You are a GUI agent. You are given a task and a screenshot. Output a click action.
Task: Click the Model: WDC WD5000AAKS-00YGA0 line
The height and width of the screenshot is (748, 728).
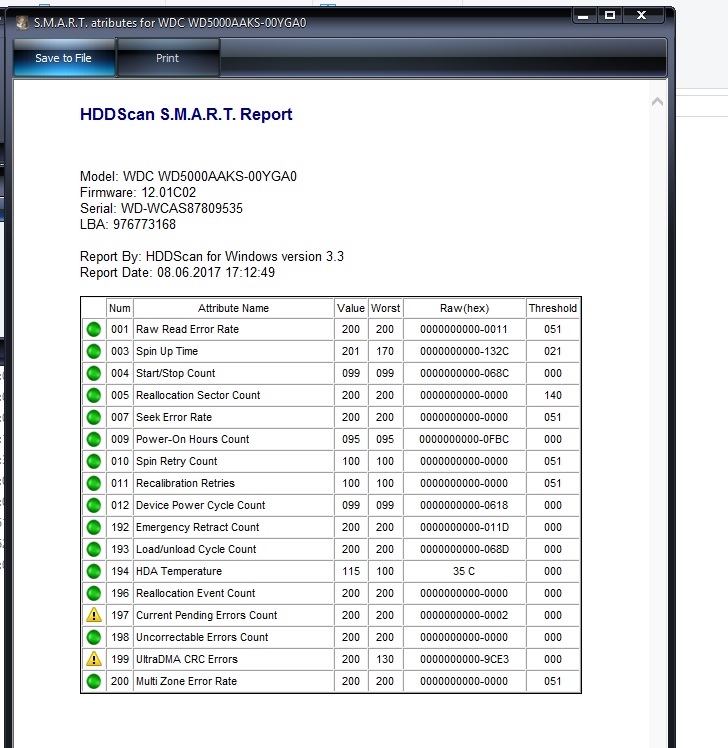coord(188,177)
